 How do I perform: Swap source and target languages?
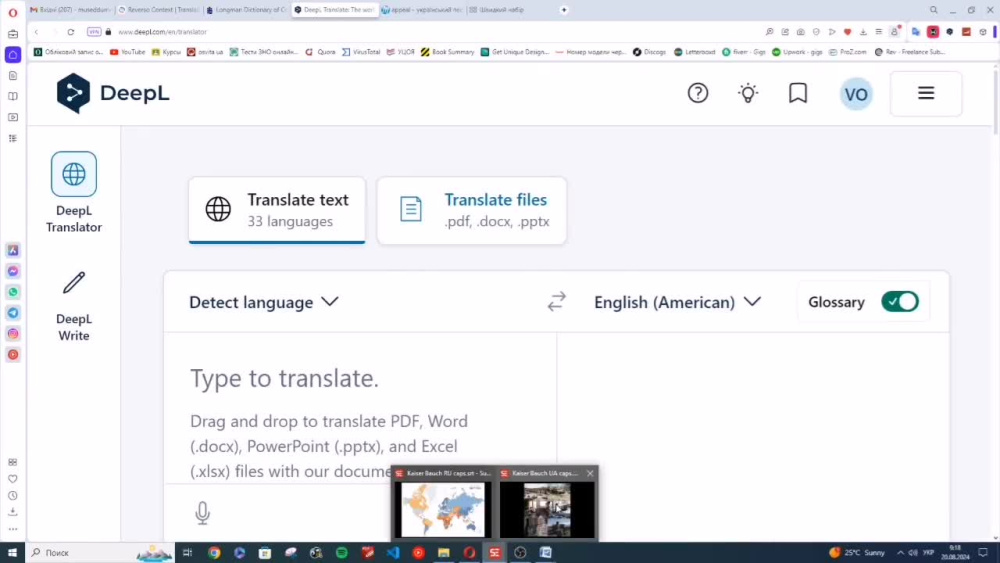click(557, 302)
